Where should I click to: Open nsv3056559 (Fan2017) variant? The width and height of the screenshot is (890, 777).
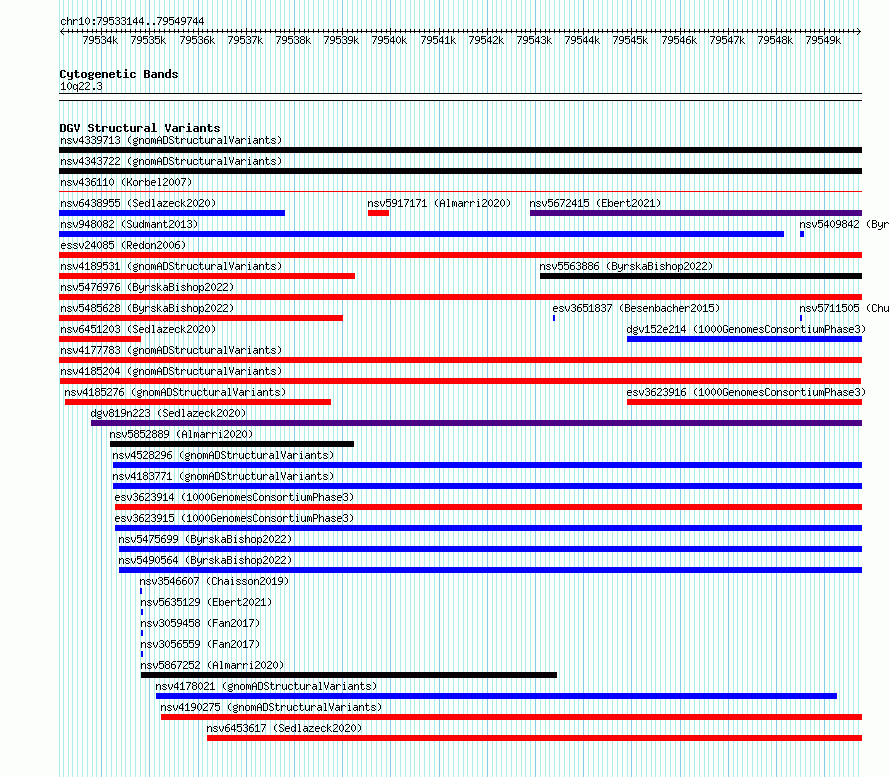200,644
